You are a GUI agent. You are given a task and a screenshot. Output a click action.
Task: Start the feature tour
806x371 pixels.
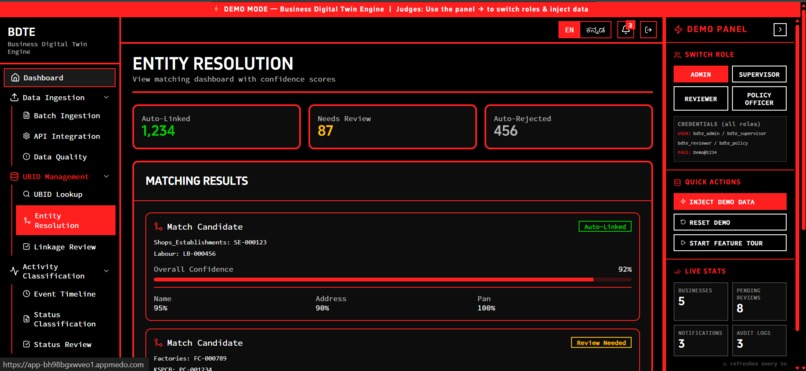pos(730,243)
